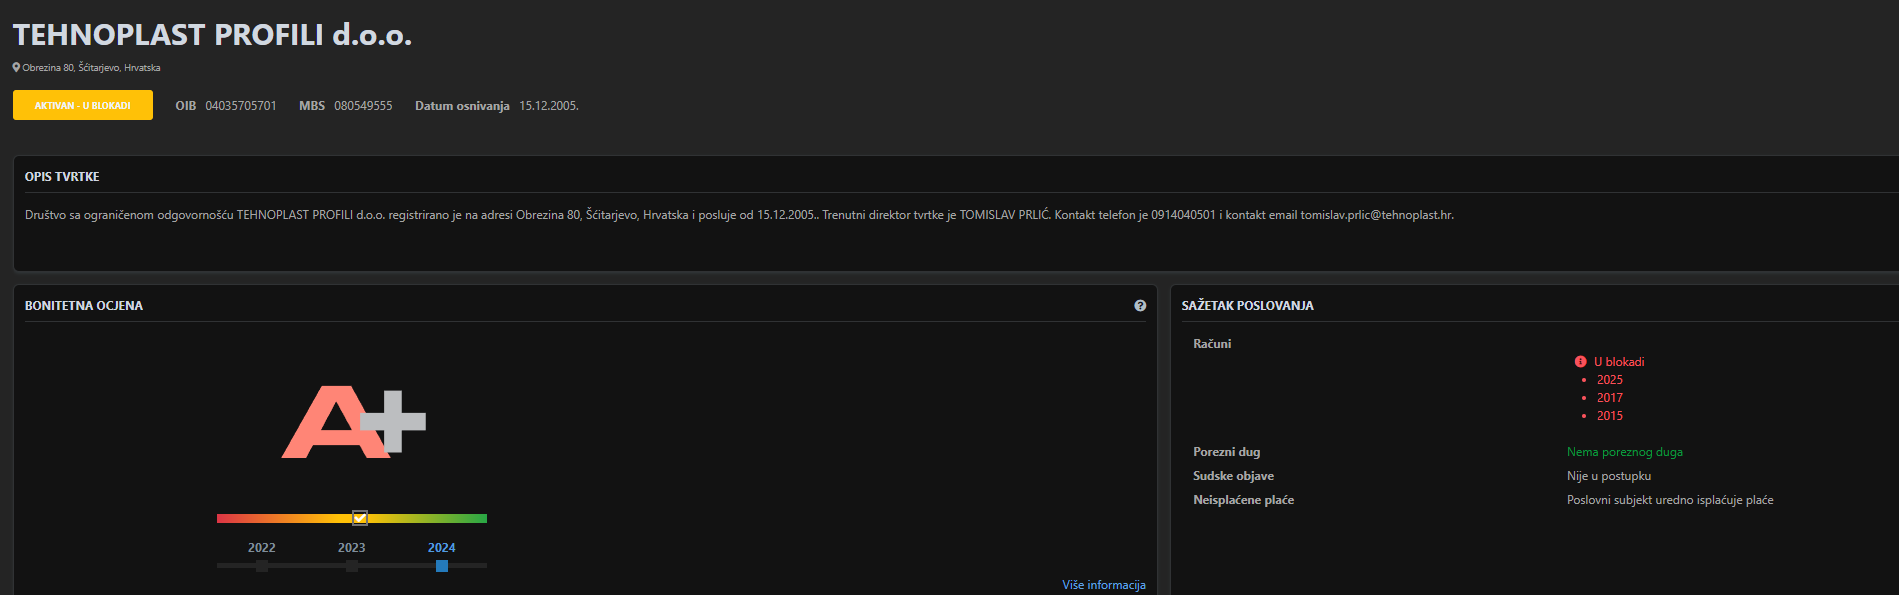Click the blockade year 2017 entry
Viewport: 1899px width, 595px height.
[1610, 398]
